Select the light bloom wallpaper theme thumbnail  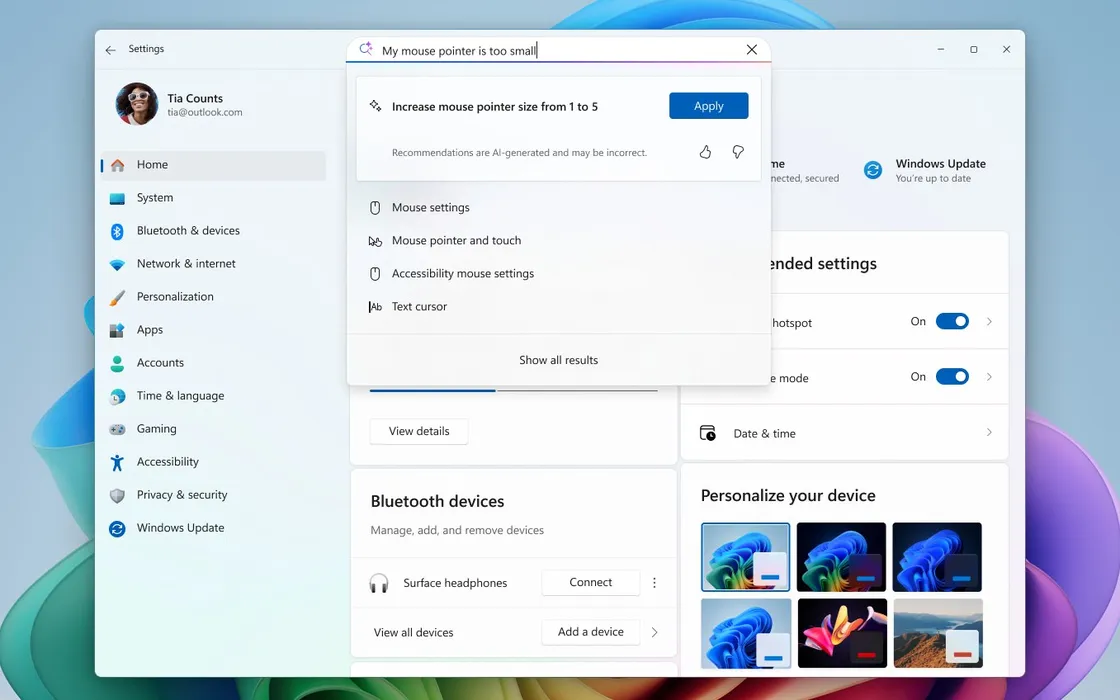pos(746,557)
